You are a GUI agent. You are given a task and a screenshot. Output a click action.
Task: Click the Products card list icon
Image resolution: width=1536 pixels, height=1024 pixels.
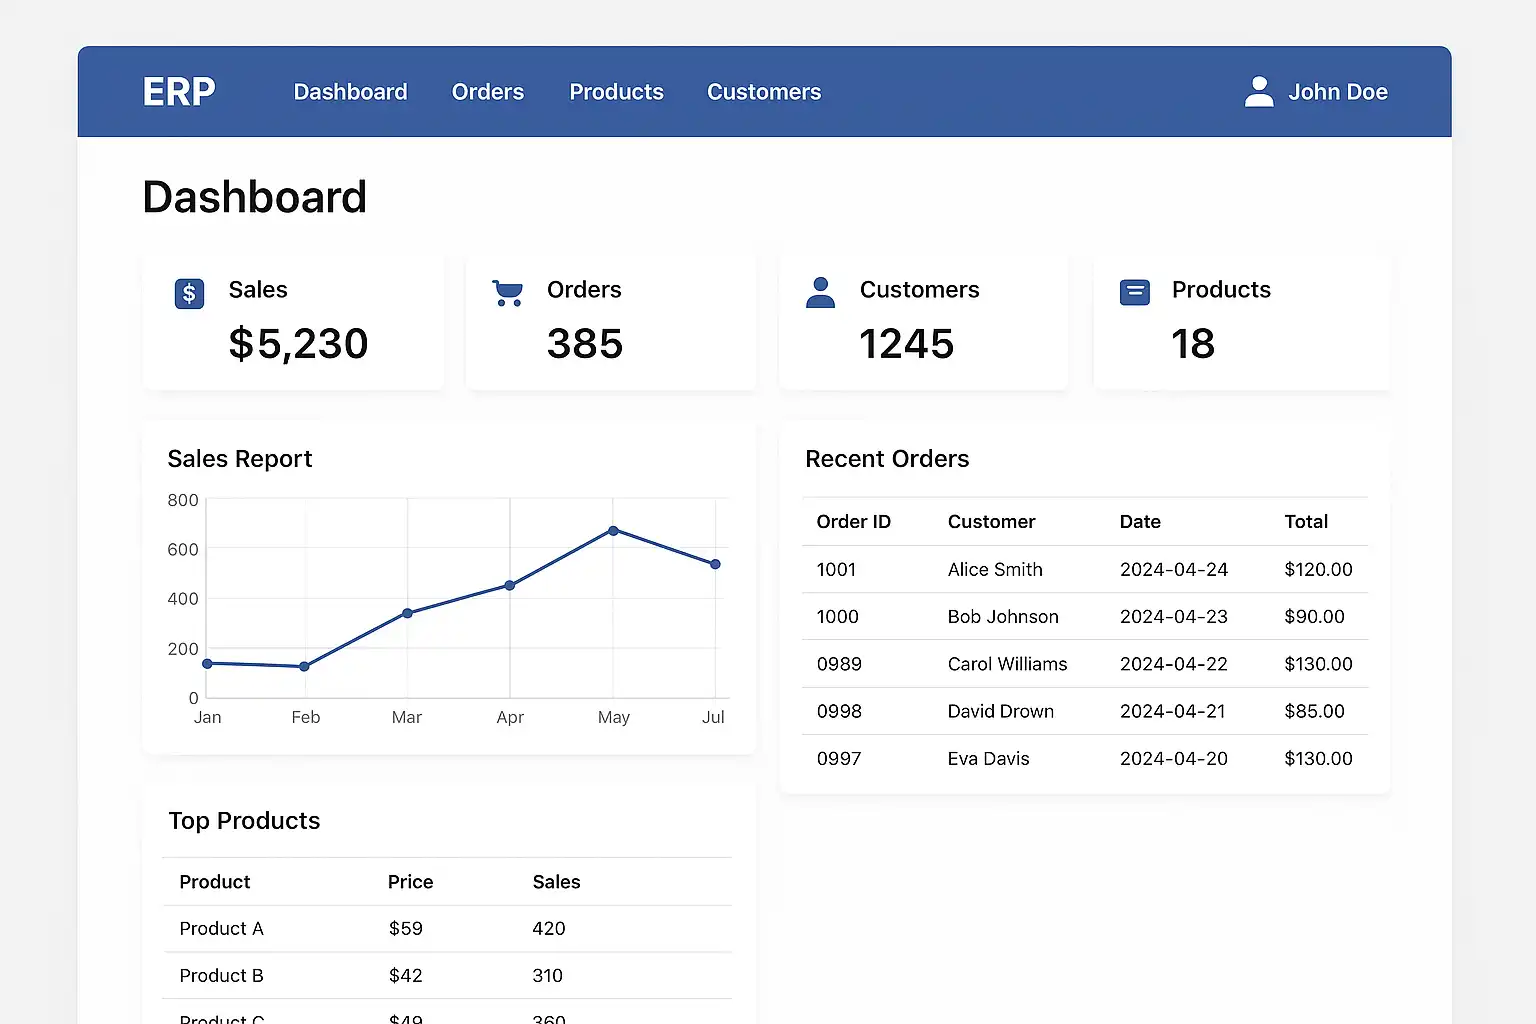tap(1134, 293)
